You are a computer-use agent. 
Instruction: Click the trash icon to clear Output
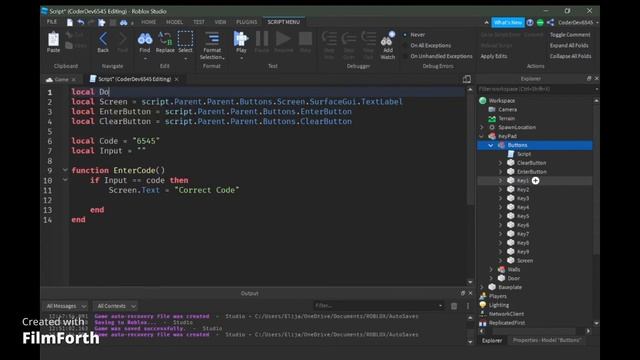tap(454, 306)
